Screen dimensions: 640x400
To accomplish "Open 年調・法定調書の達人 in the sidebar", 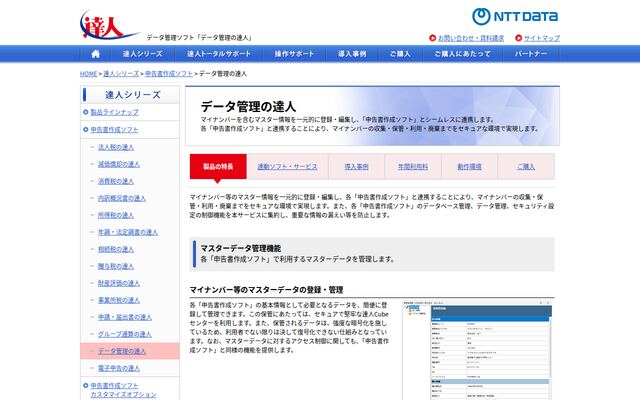I will [x=128, y=232].
